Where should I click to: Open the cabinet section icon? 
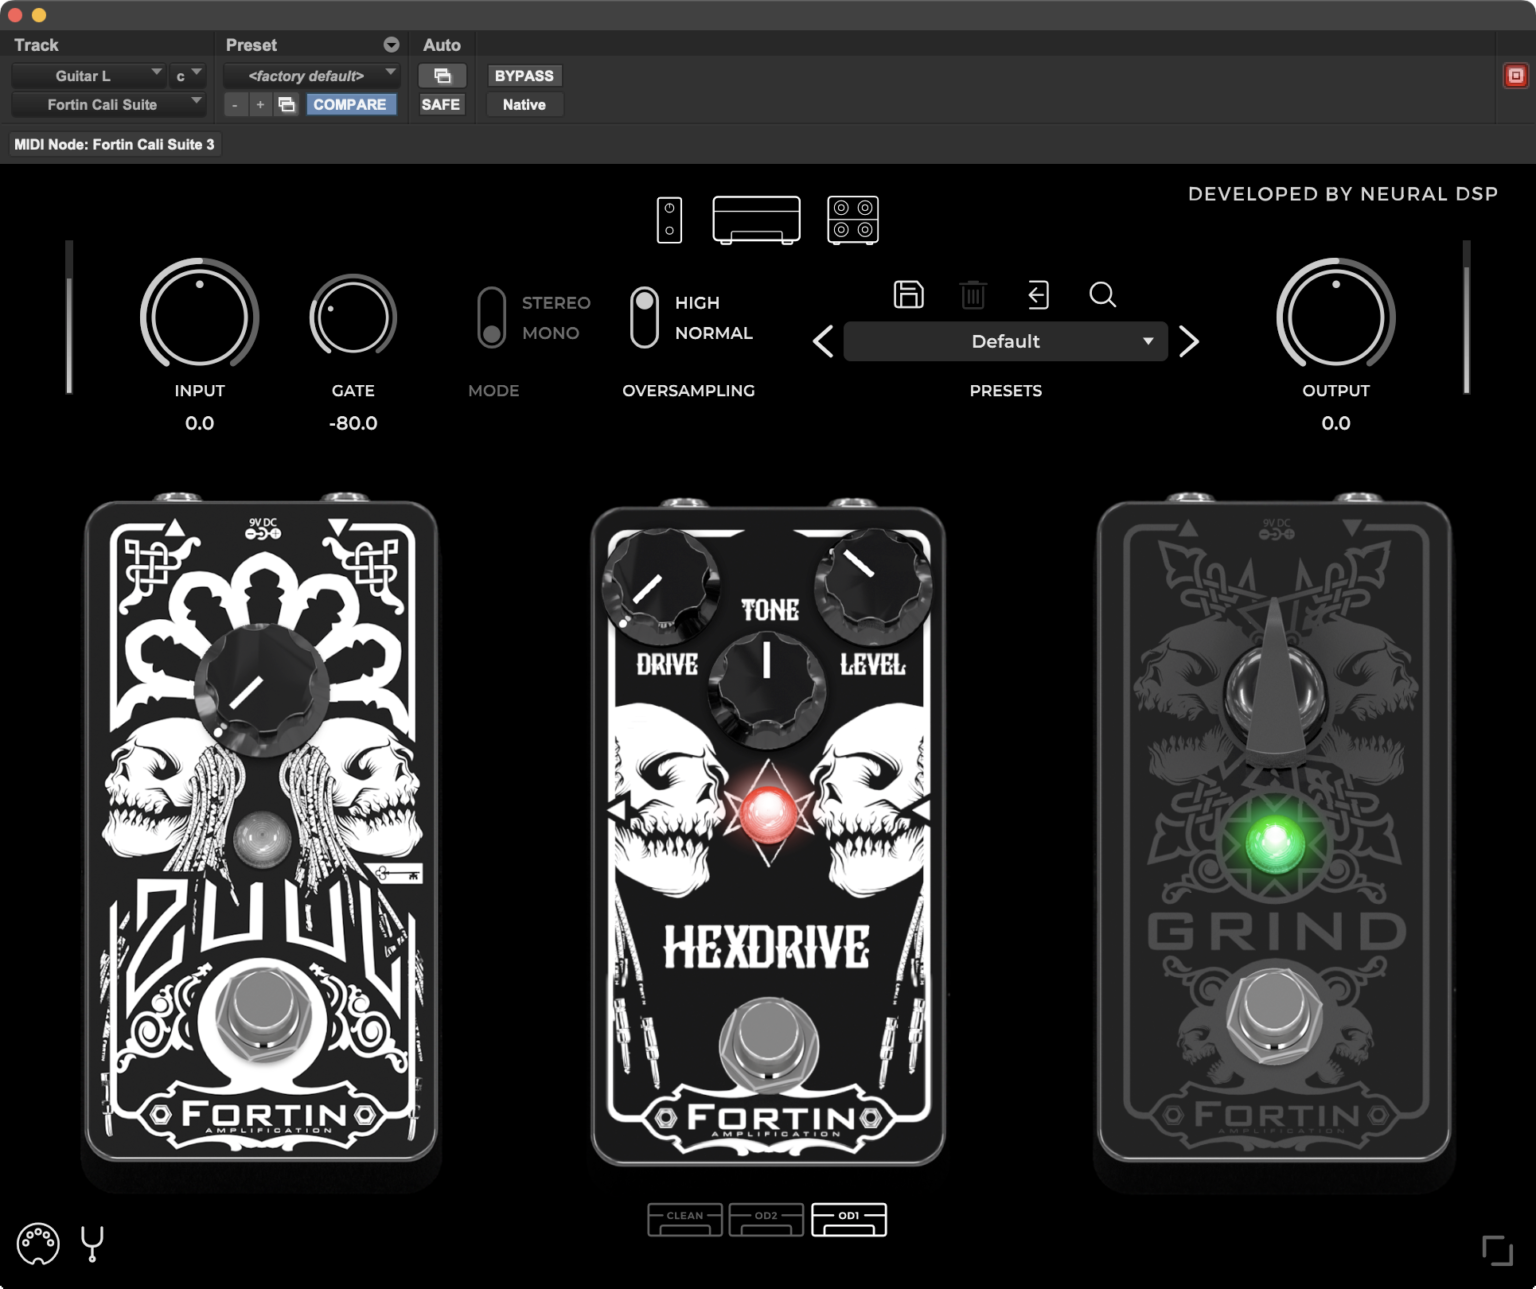852,220
